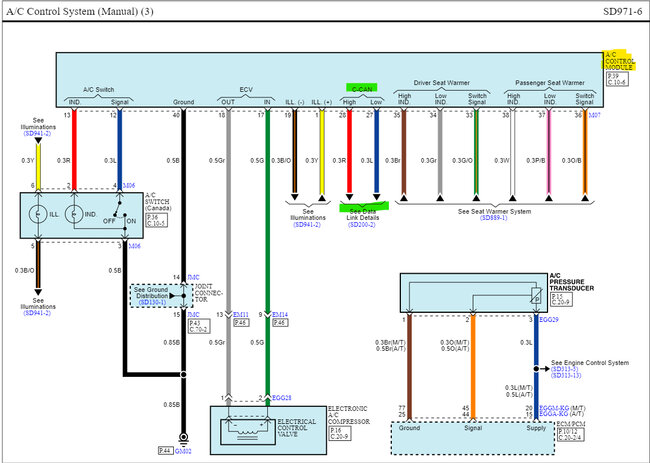Open the SD313-3 engine control system link
650x463 pixels.
(565, 369)
